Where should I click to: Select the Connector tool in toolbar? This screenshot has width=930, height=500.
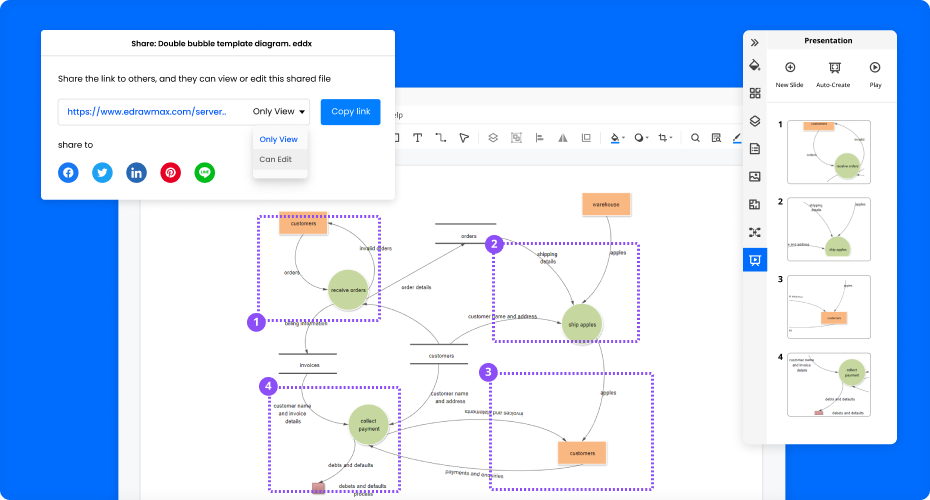[440, 138]
